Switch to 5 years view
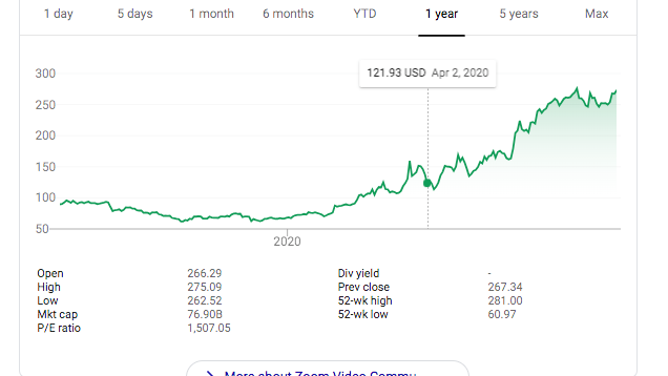 [x=518, y=14]
